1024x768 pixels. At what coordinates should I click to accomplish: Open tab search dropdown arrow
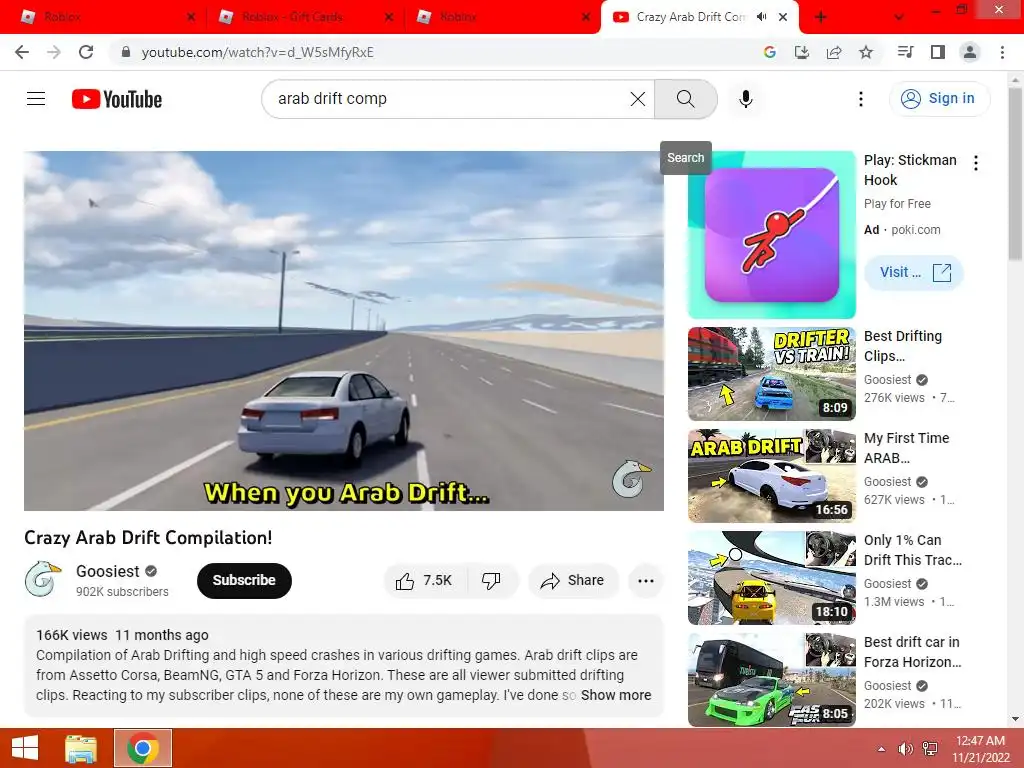tap(899, 17)
